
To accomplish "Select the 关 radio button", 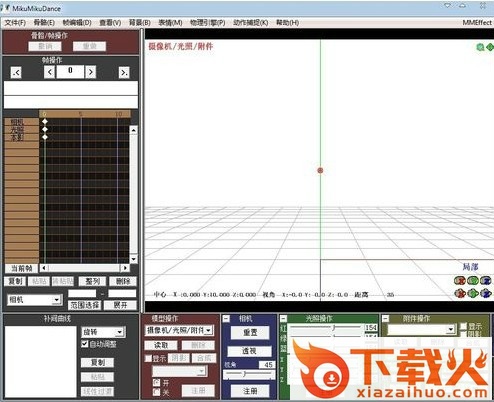I will (156, 392).
